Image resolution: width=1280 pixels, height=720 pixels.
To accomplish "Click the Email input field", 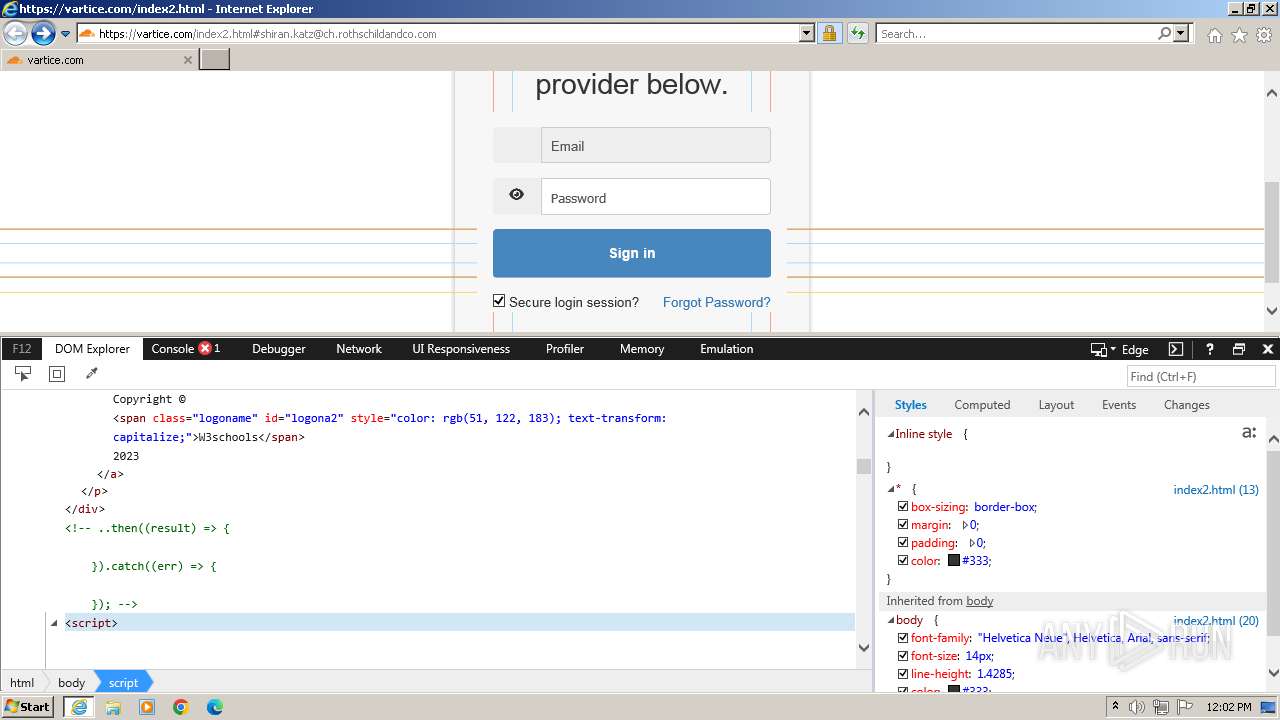I will point(656,145).
